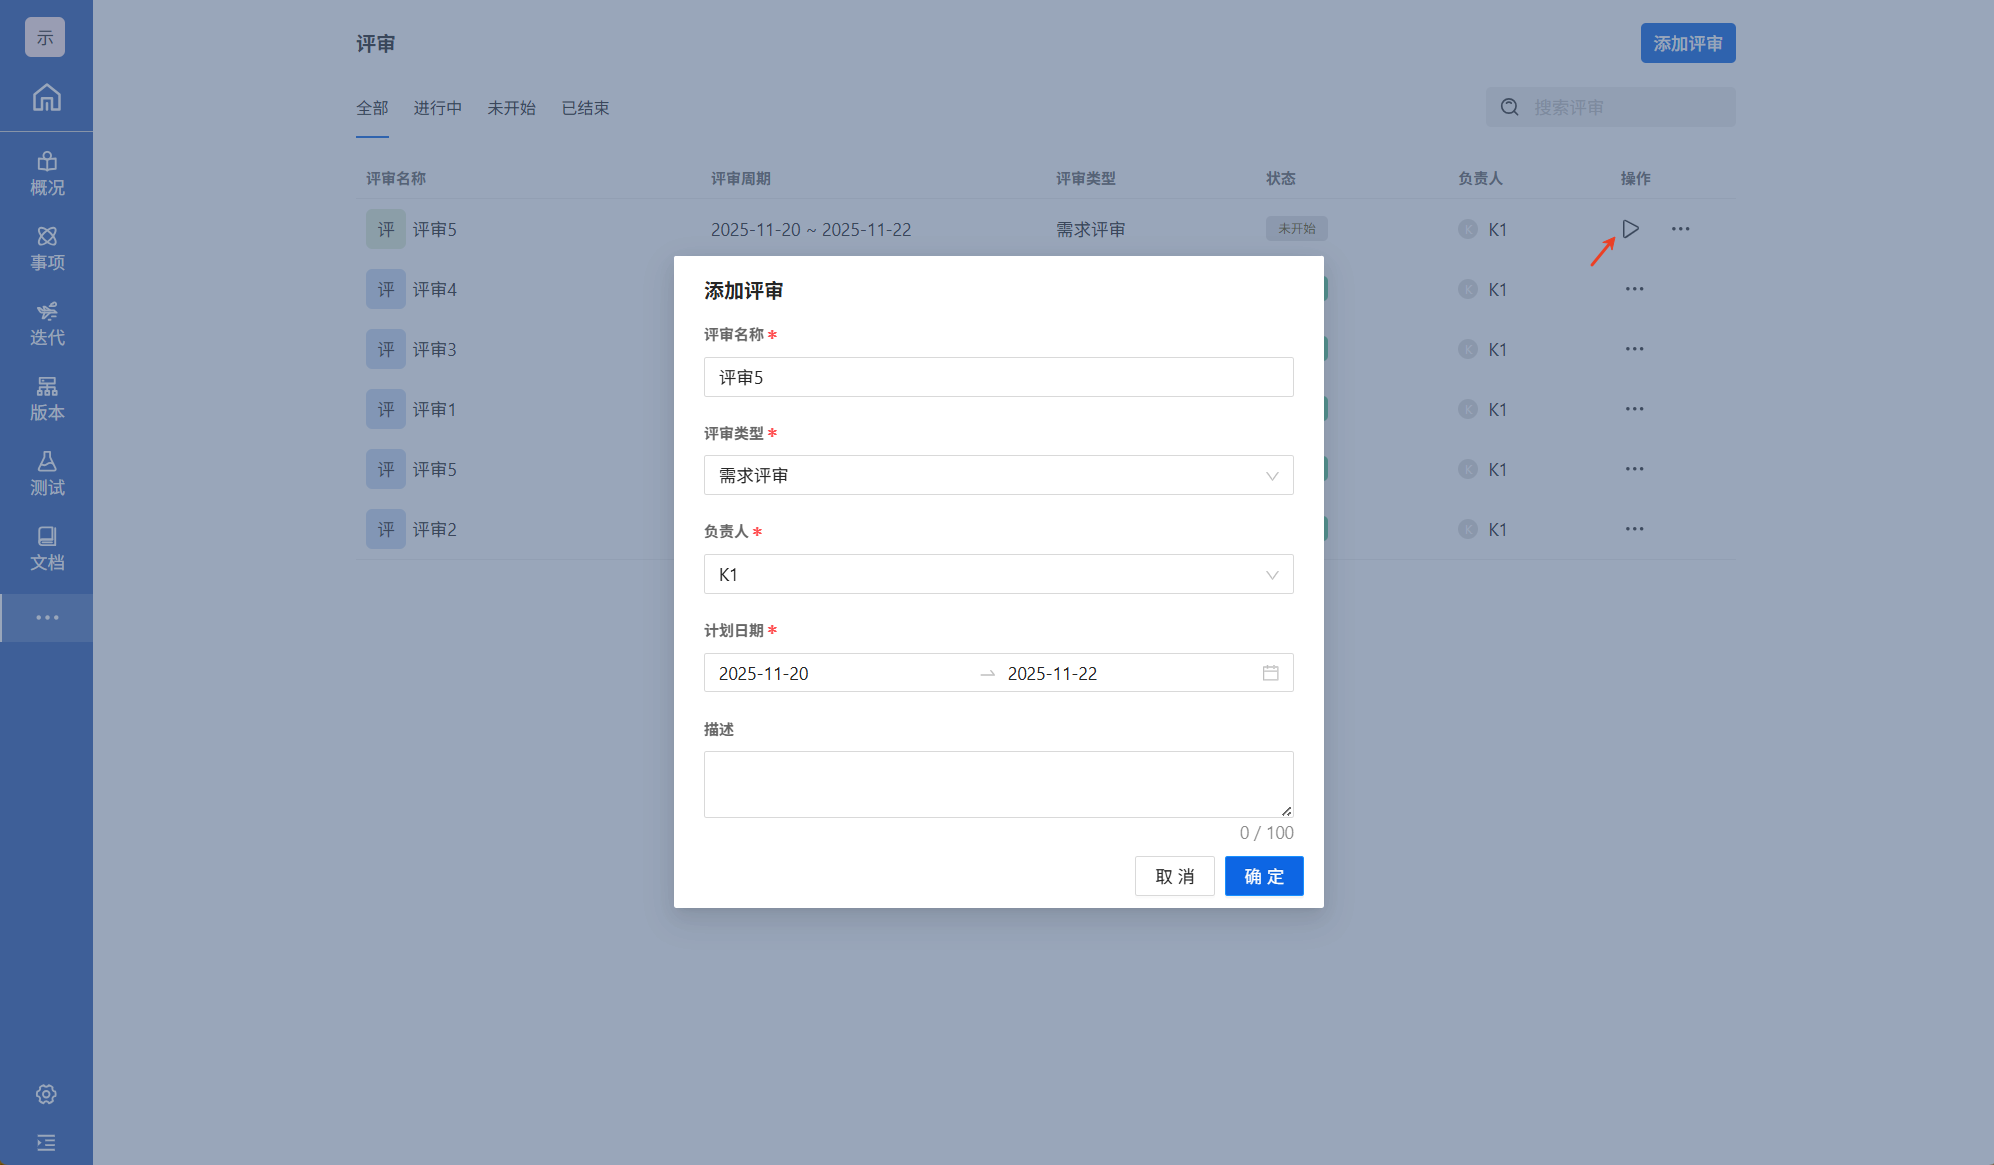The height and width of the screenshot is (1165, 1994).
Task: Click the 确定 confirm button
Action: click(x=1263, y=876)
